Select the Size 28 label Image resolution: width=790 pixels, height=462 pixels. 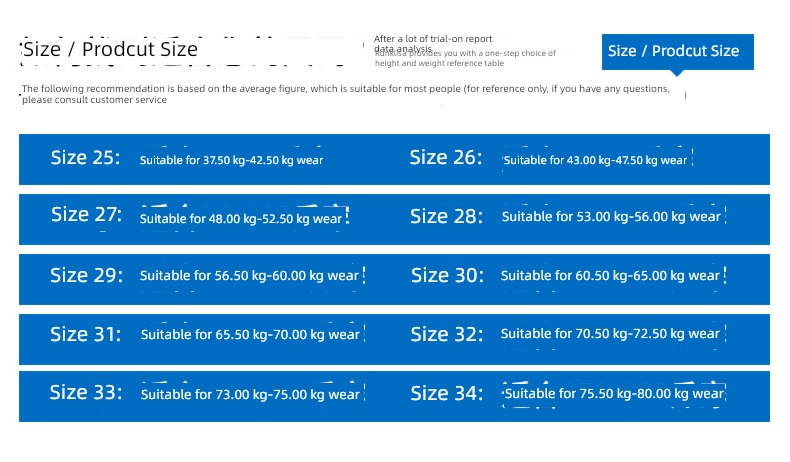click(x=446, y=217)
